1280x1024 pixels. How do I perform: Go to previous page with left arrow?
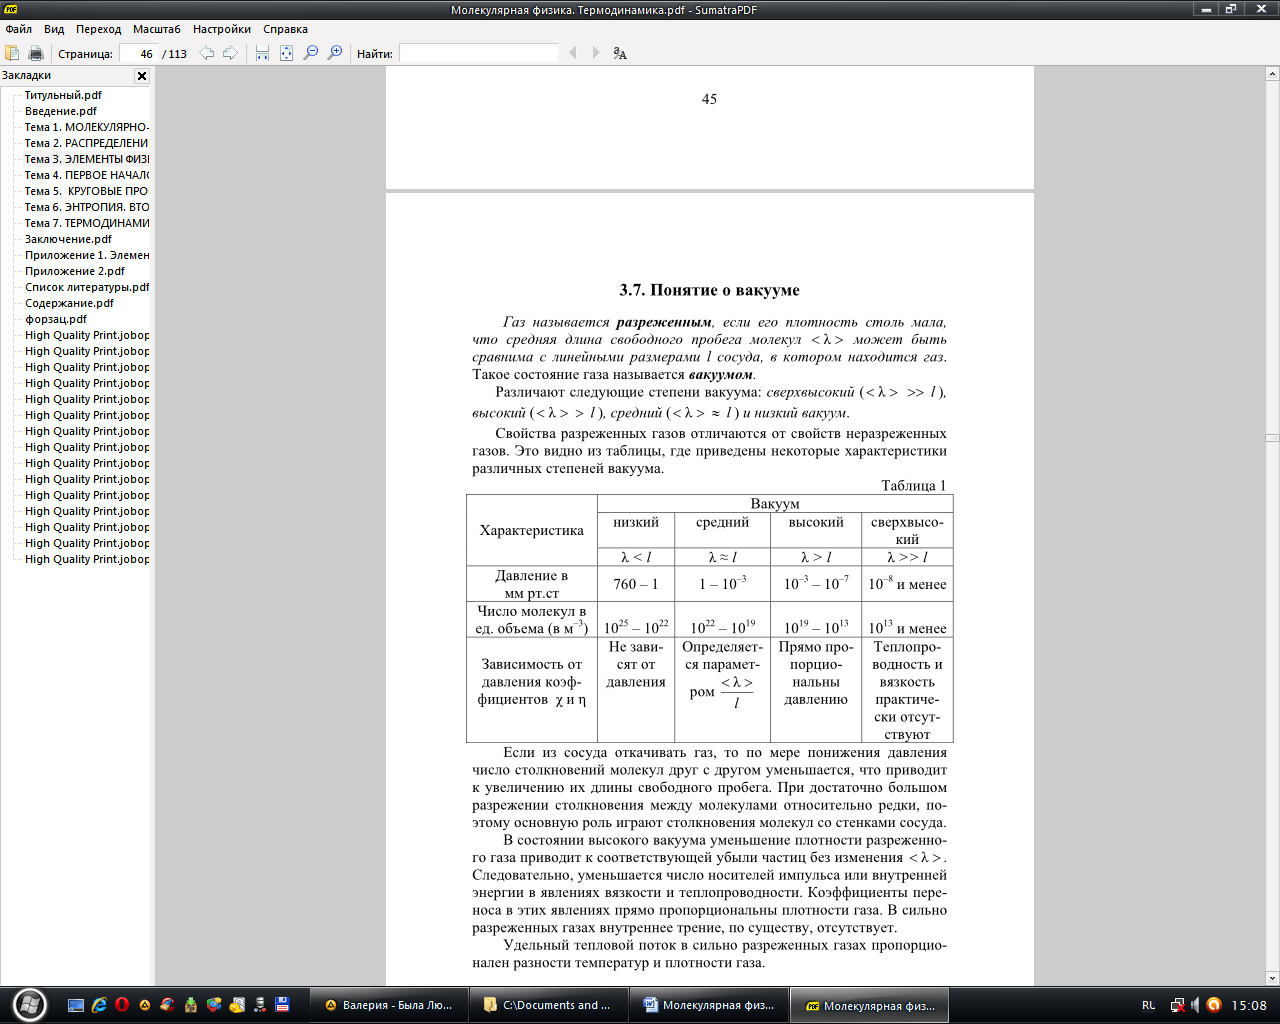coord(206,53)
